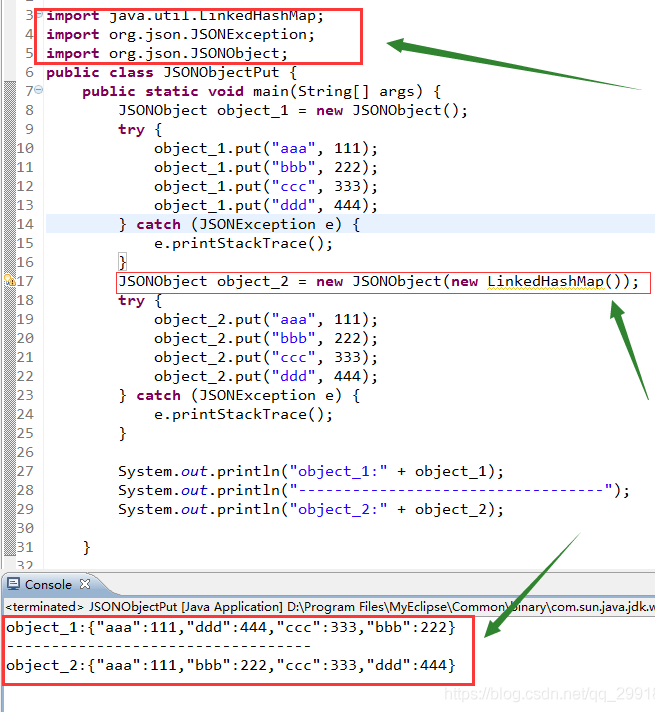Click "e.printStackTrace();" on line 15
This screenshot has height=712, width=655.
click(243, 244)
